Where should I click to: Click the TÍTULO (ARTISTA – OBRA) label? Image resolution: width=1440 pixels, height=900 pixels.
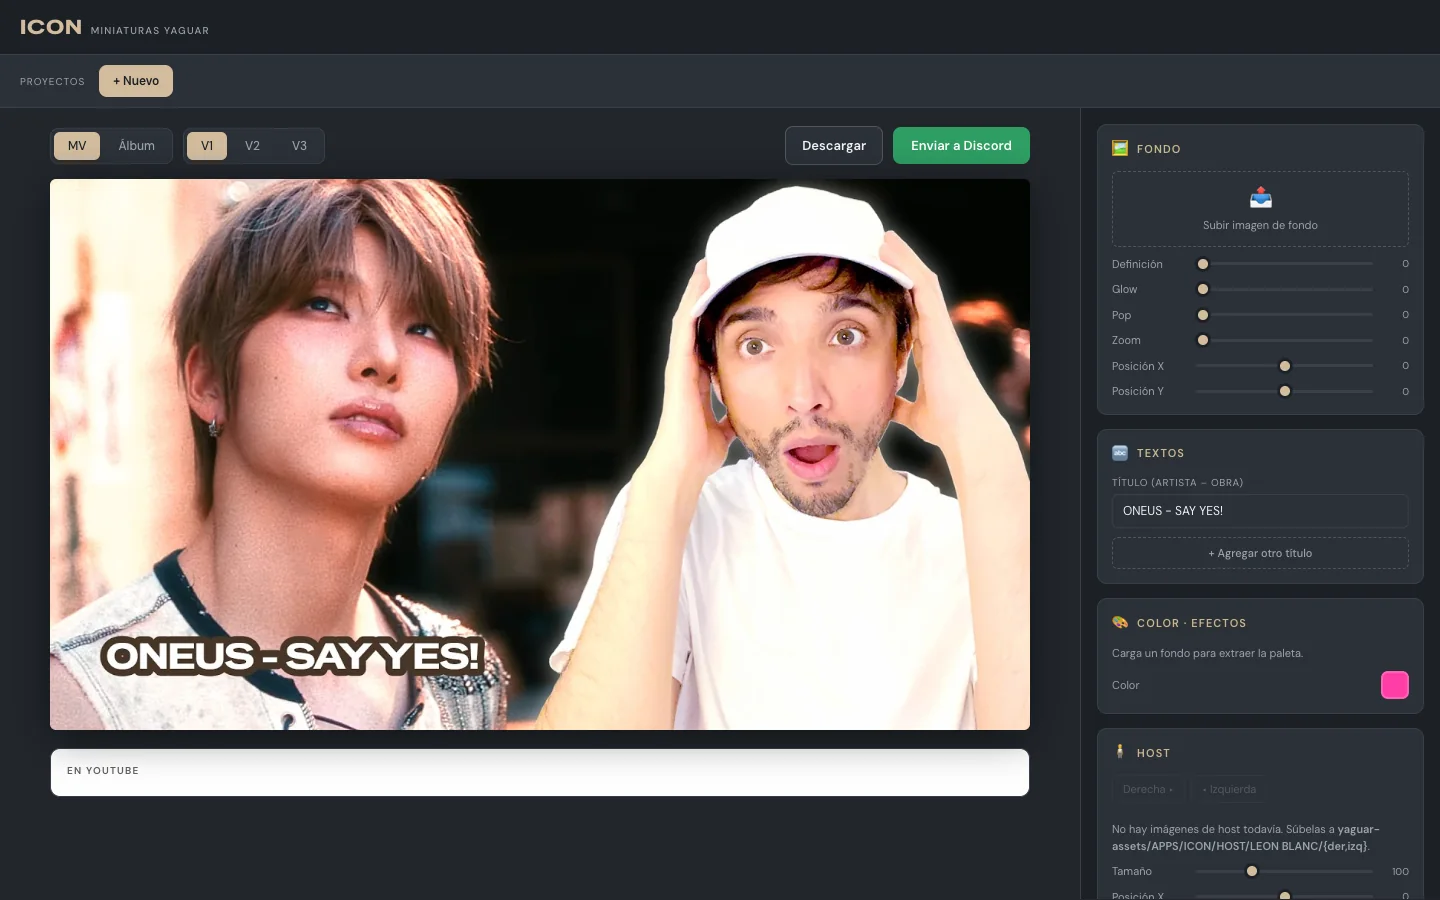[x=1177, y=483]
